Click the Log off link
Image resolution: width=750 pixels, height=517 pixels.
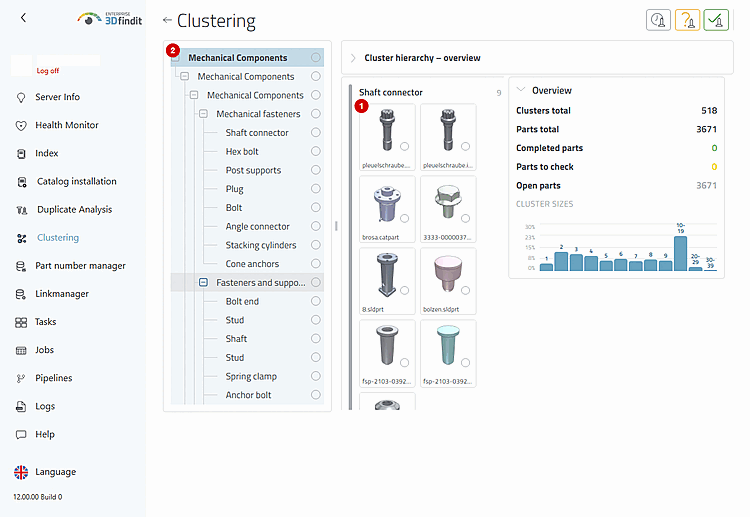[48, 71]
